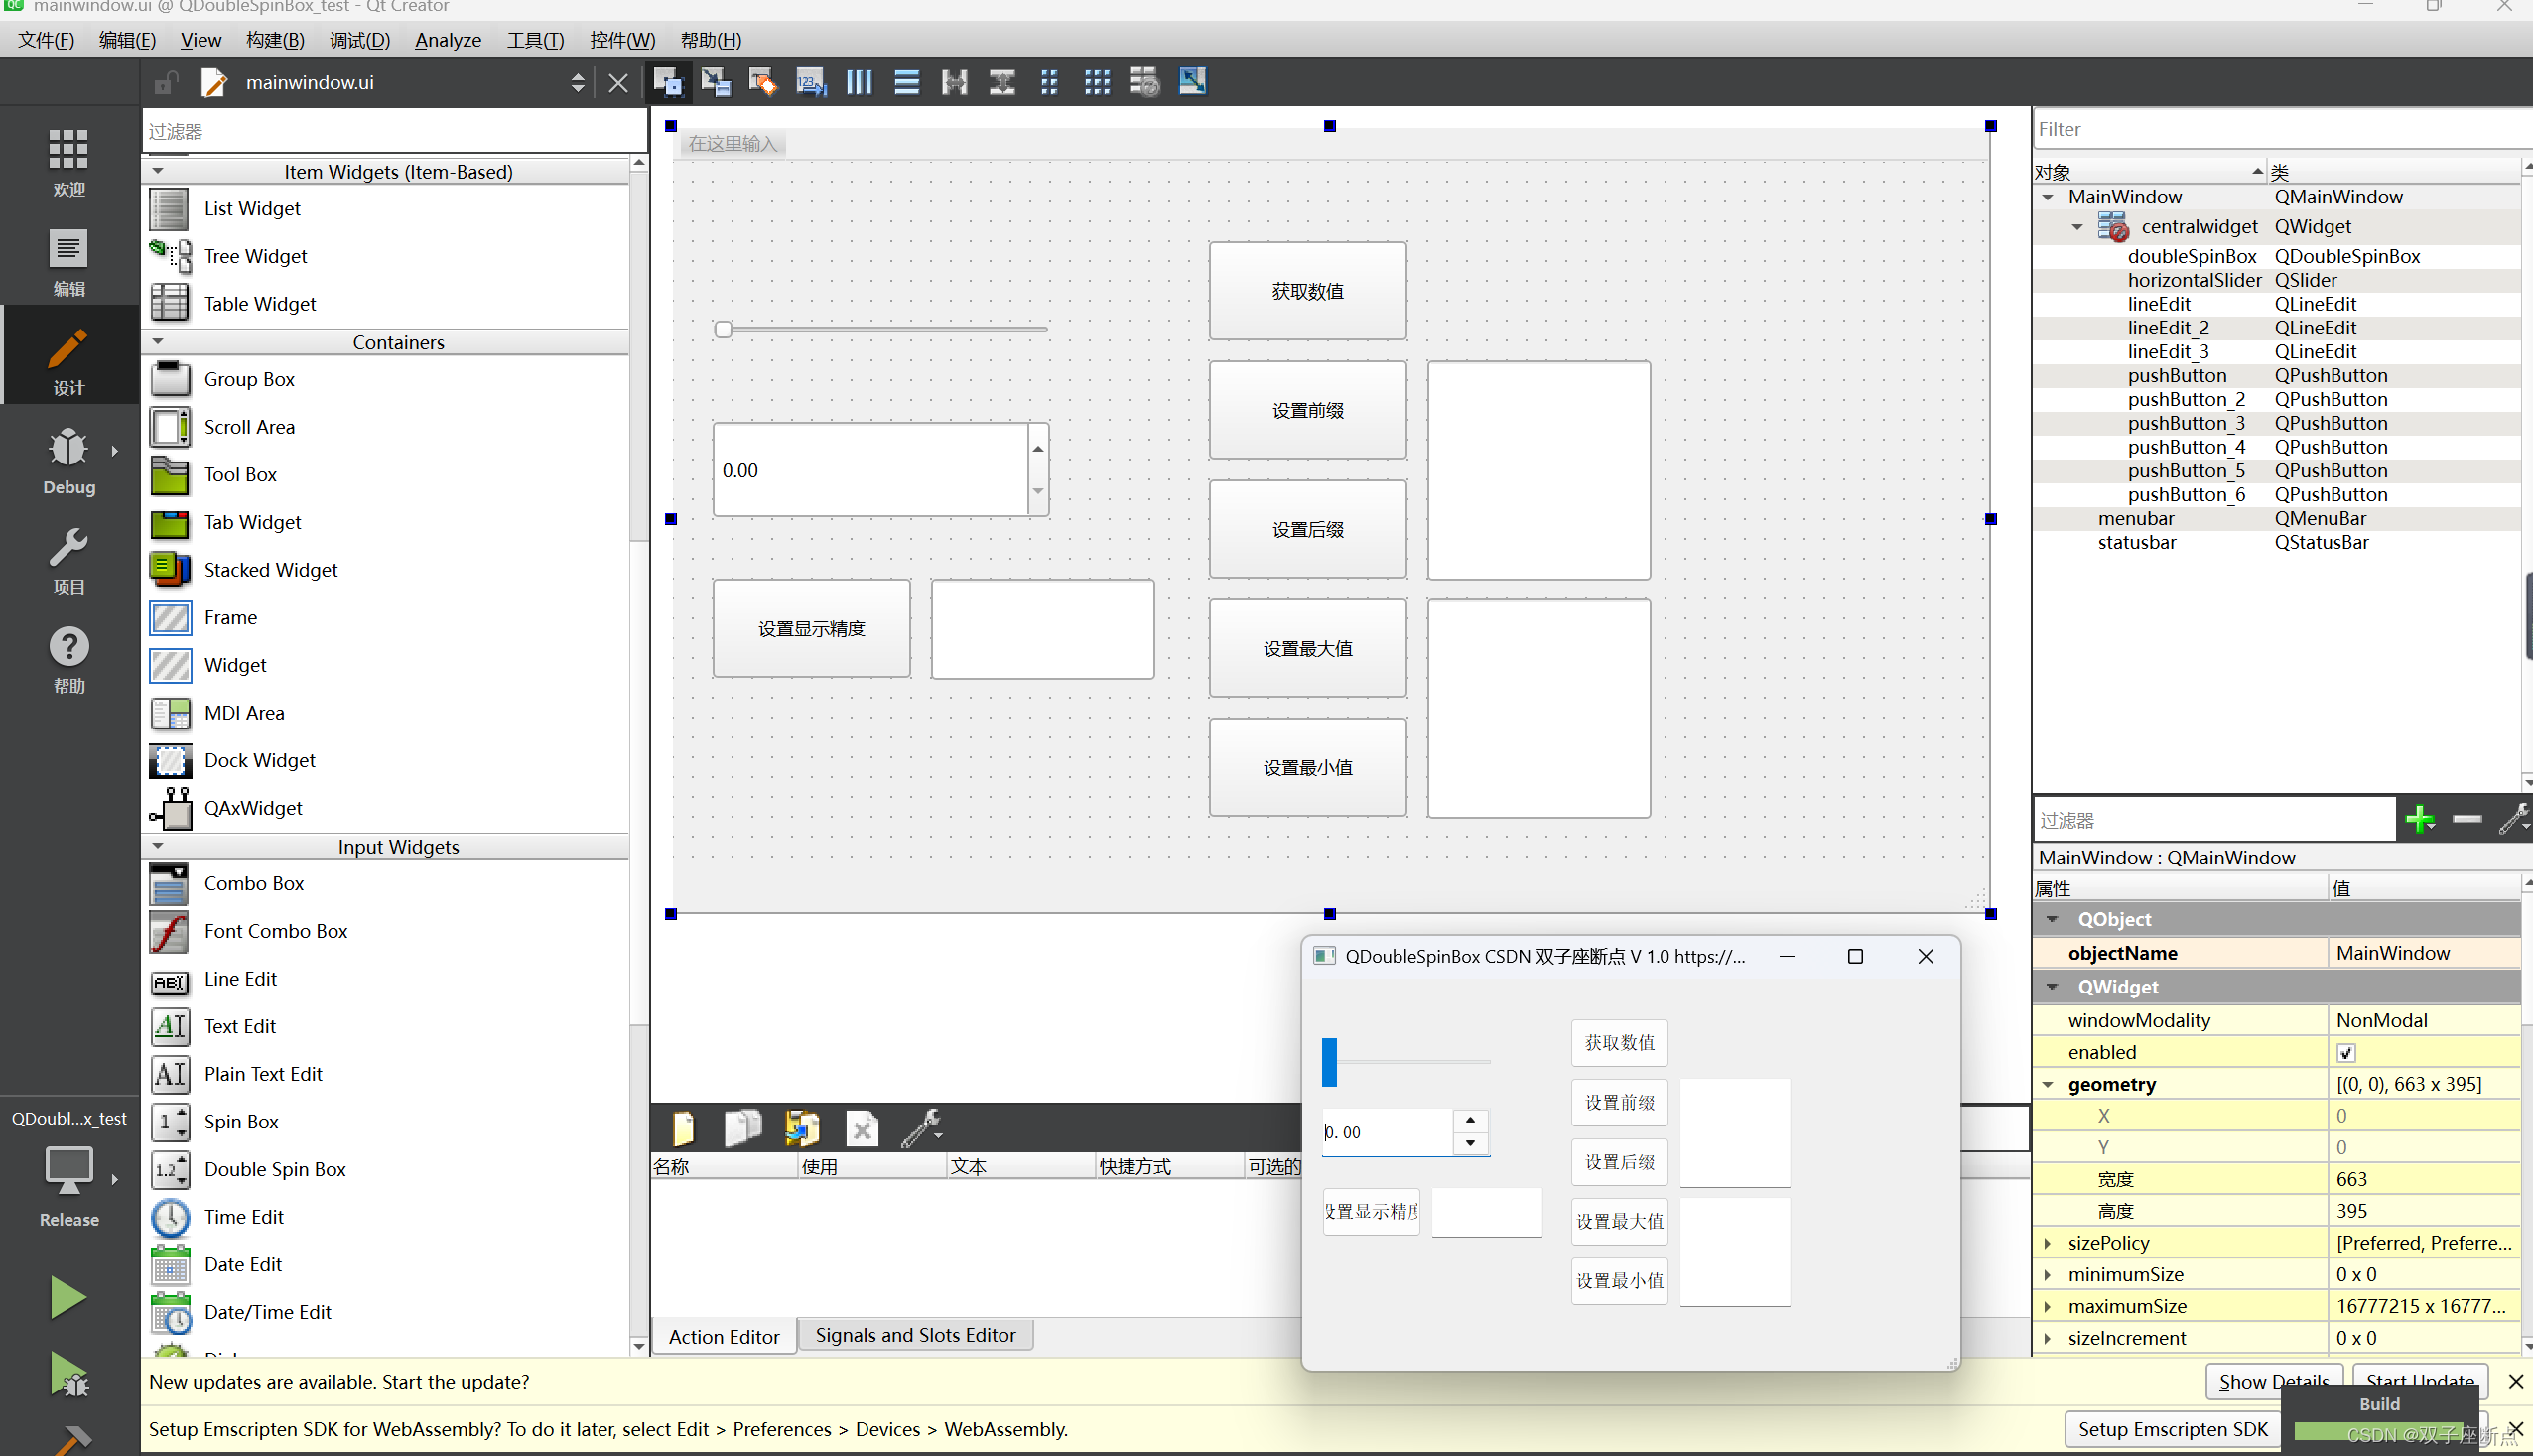Collapse the centralwidget tree node
This screenshot has height=1456, width=2533.
[2077, 227]
